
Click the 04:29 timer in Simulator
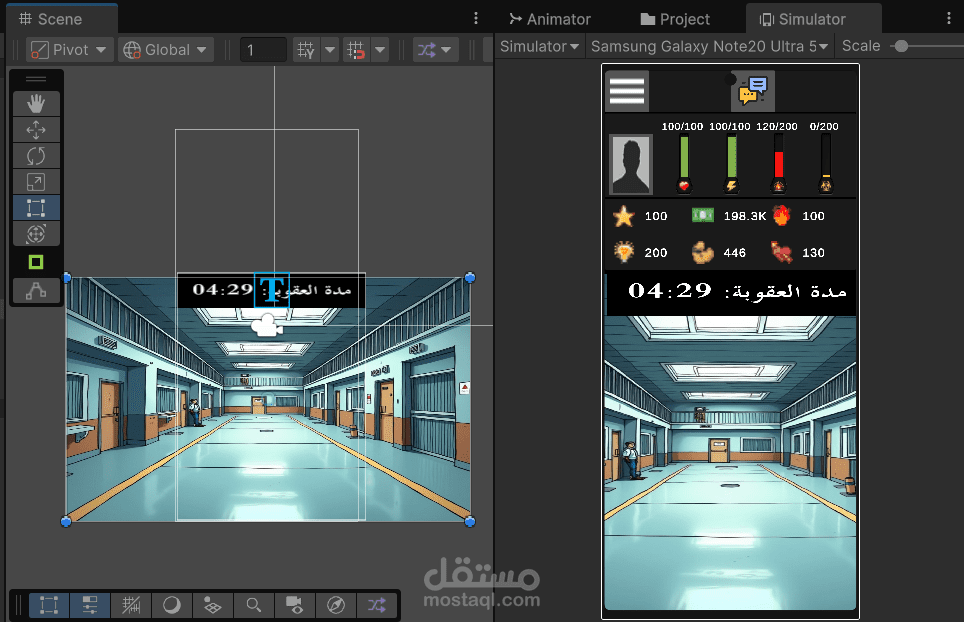pos(670,291)
